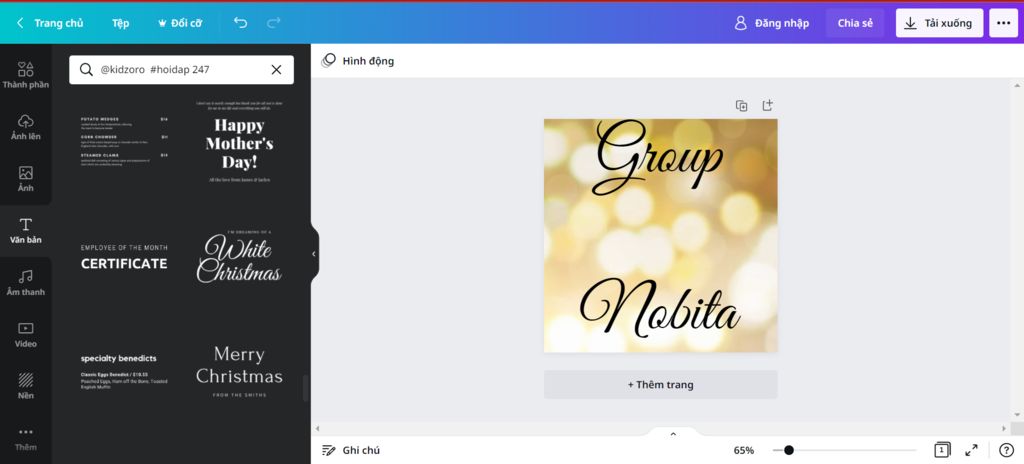Undo the last action
The width and height of the screenshot is (1024, 464).
pyautogui.click(x=240, y=23)
